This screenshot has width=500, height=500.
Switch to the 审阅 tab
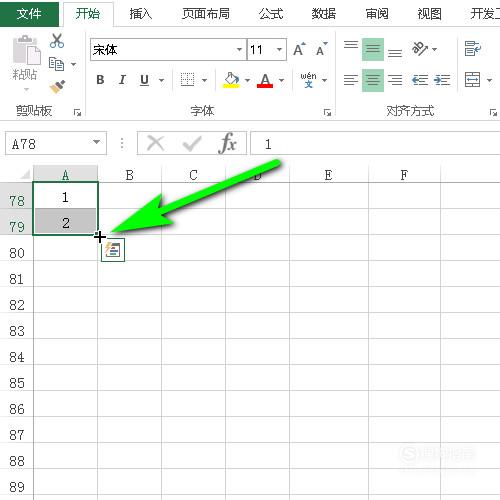tap(377, 14)
